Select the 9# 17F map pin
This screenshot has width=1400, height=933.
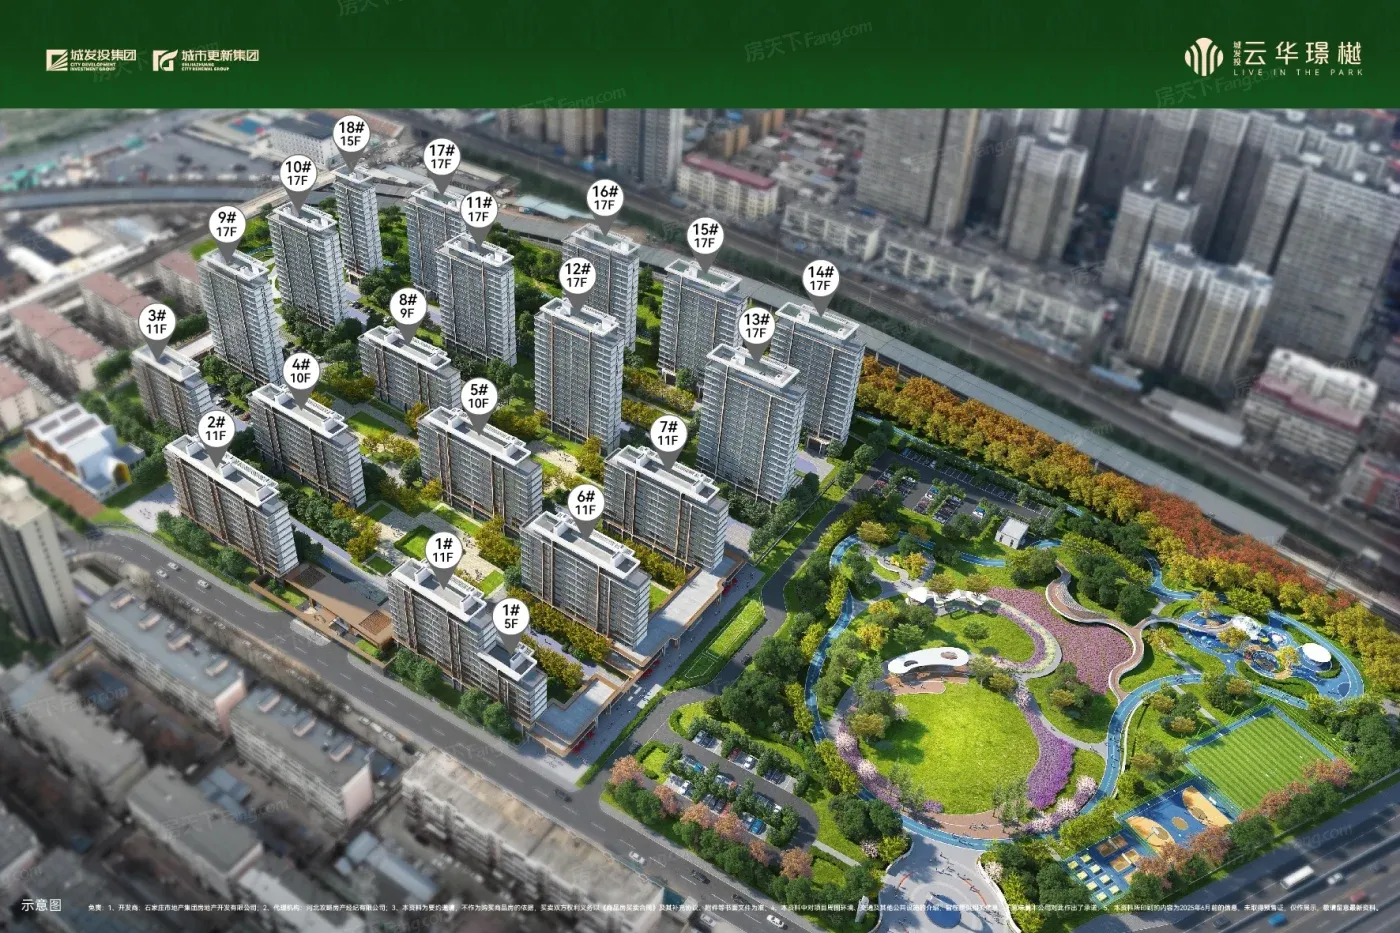tap(227, 224)
